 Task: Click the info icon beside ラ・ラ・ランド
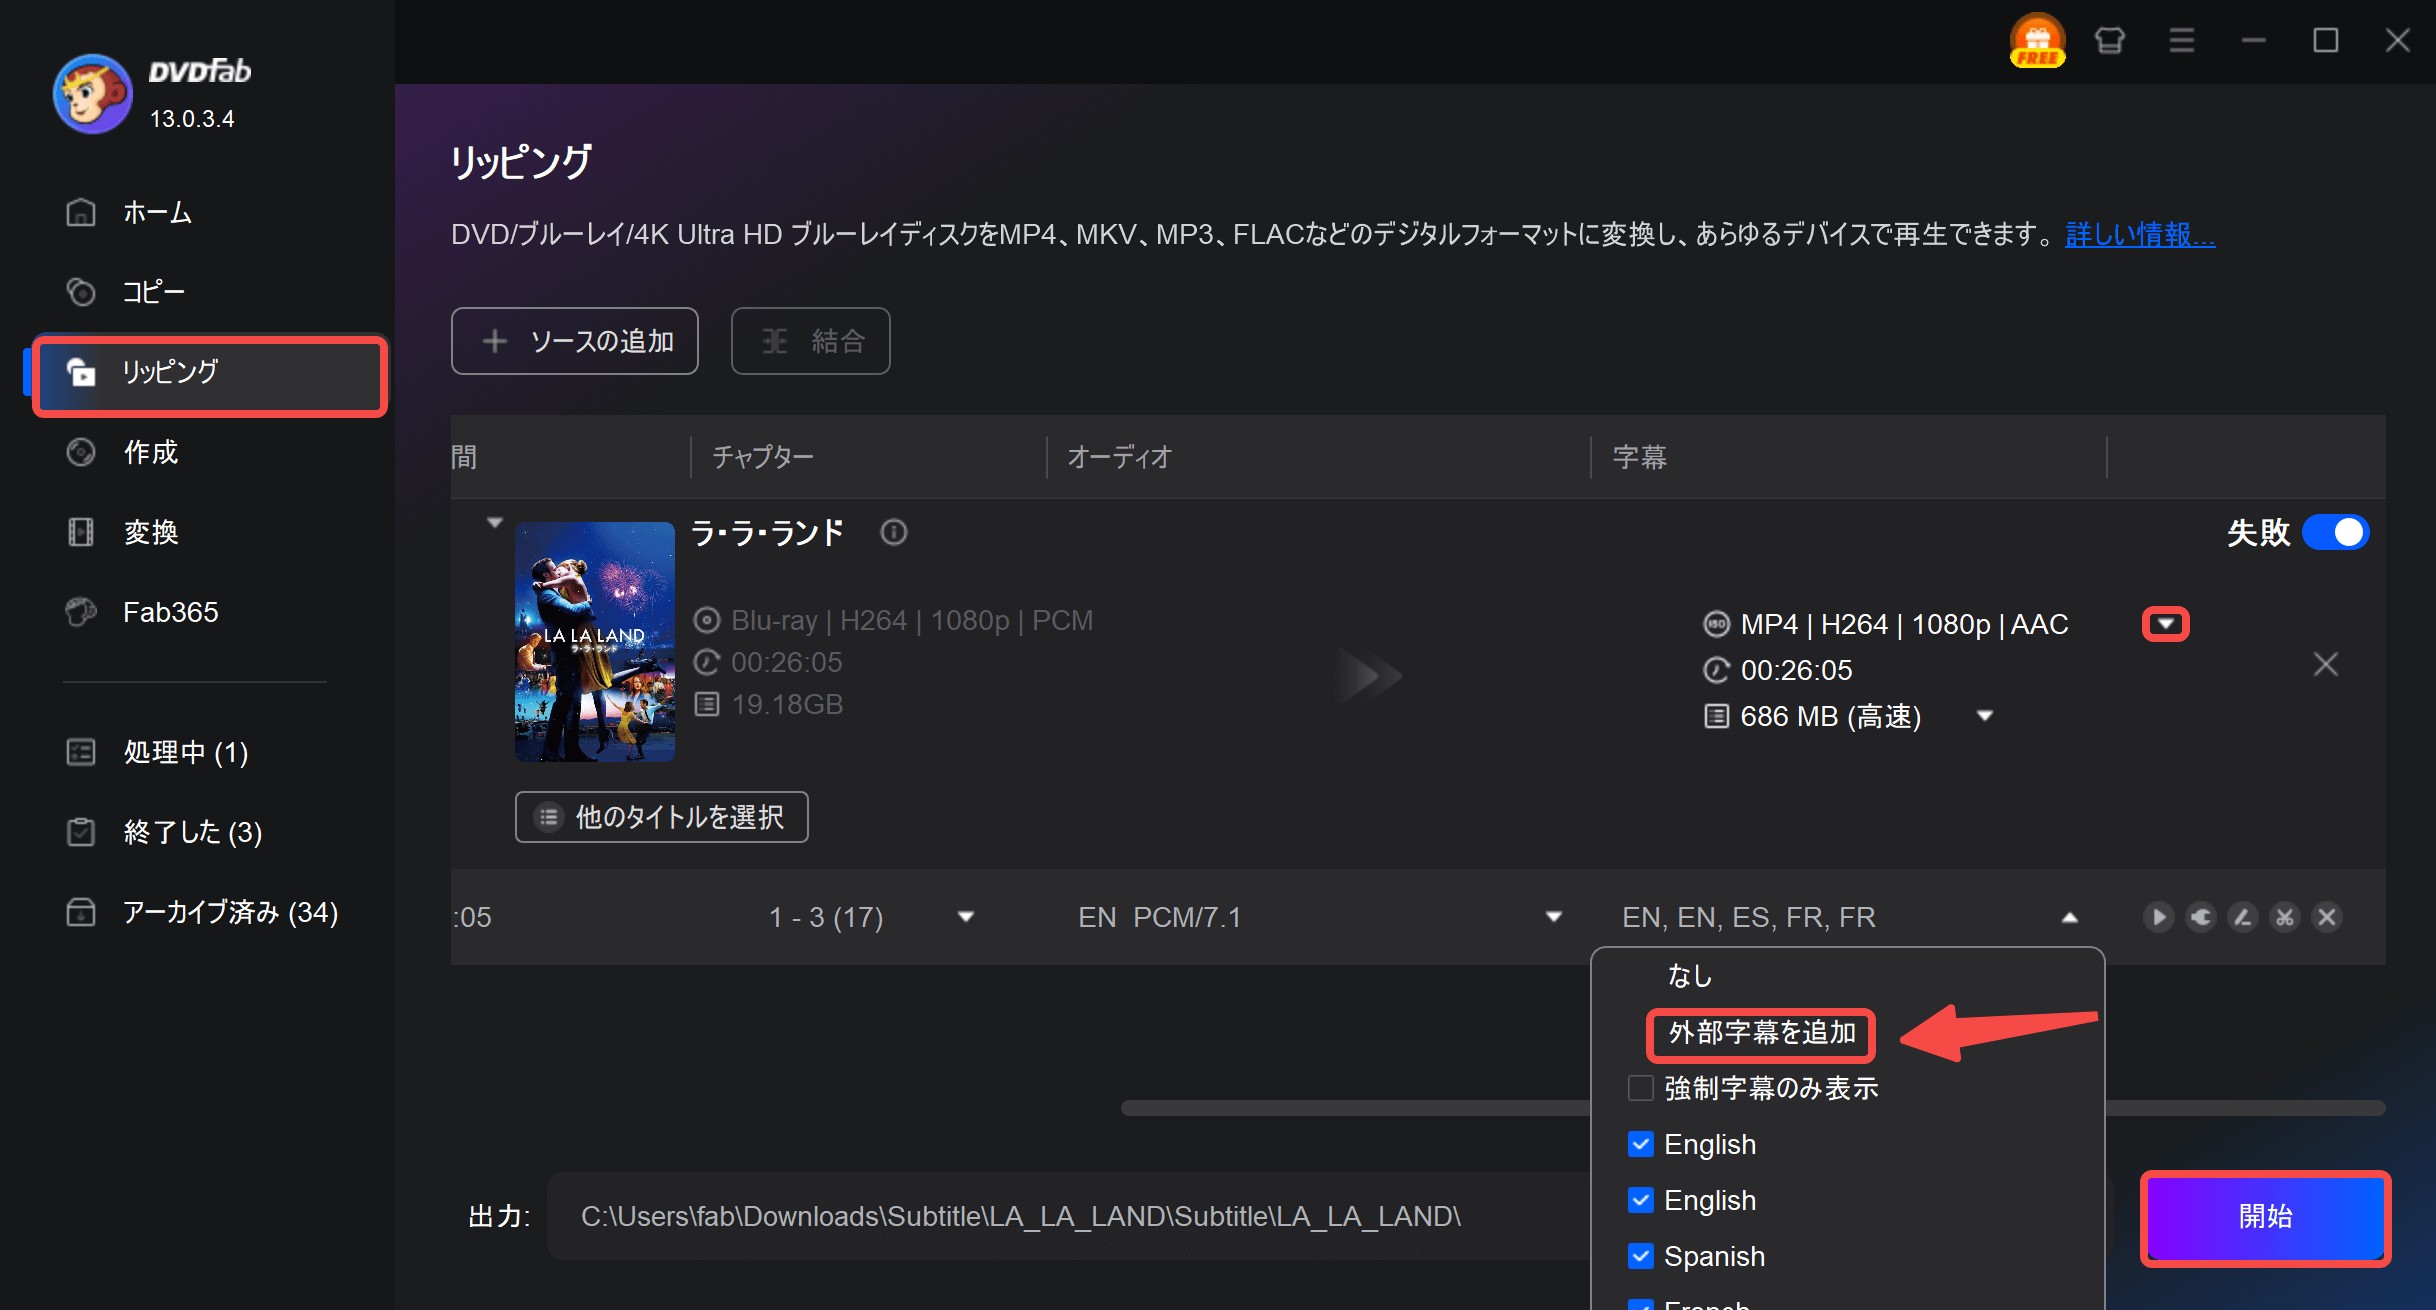tap(894, 532)
